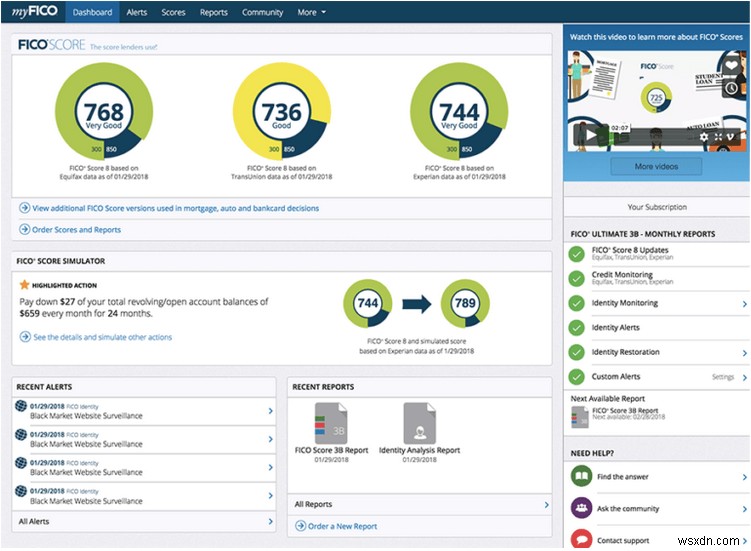
Task: Click the video settings gear icon
Action: [x=704, y=136]
